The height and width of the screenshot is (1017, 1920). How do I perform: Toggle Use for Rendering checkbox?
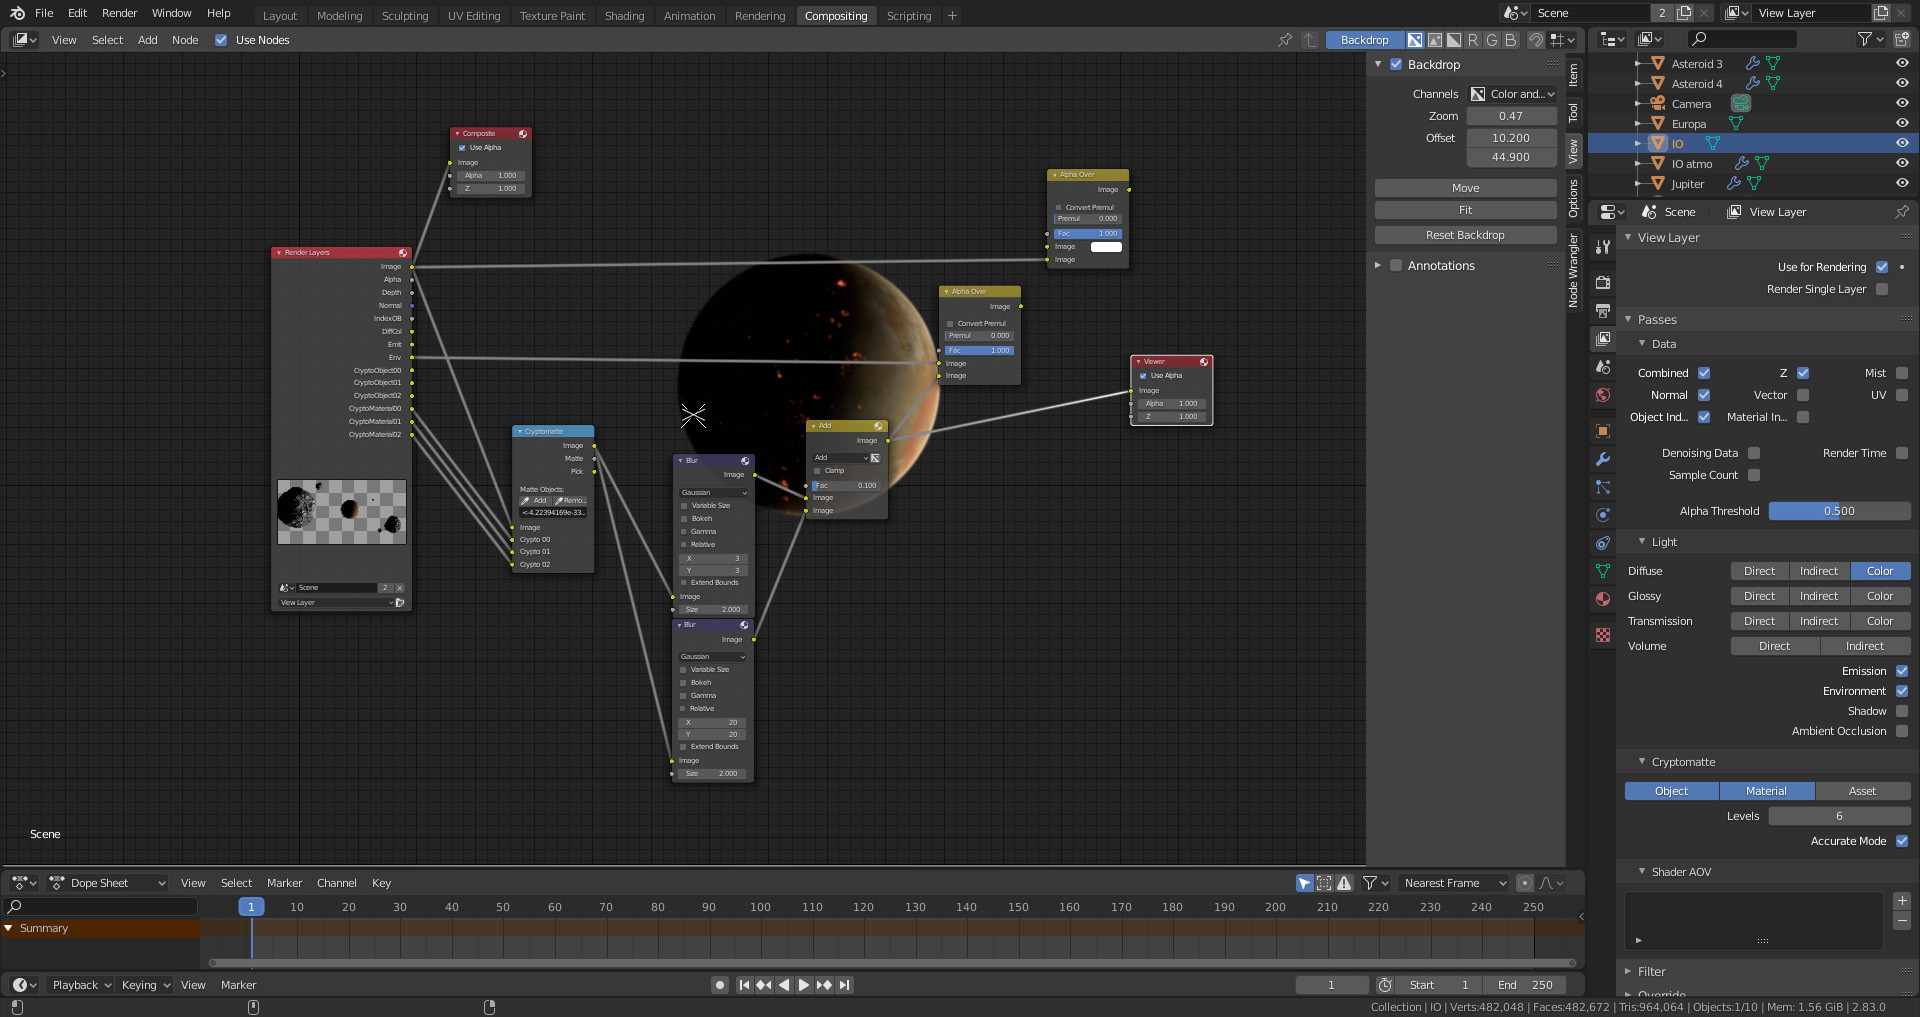[1882, 267]
